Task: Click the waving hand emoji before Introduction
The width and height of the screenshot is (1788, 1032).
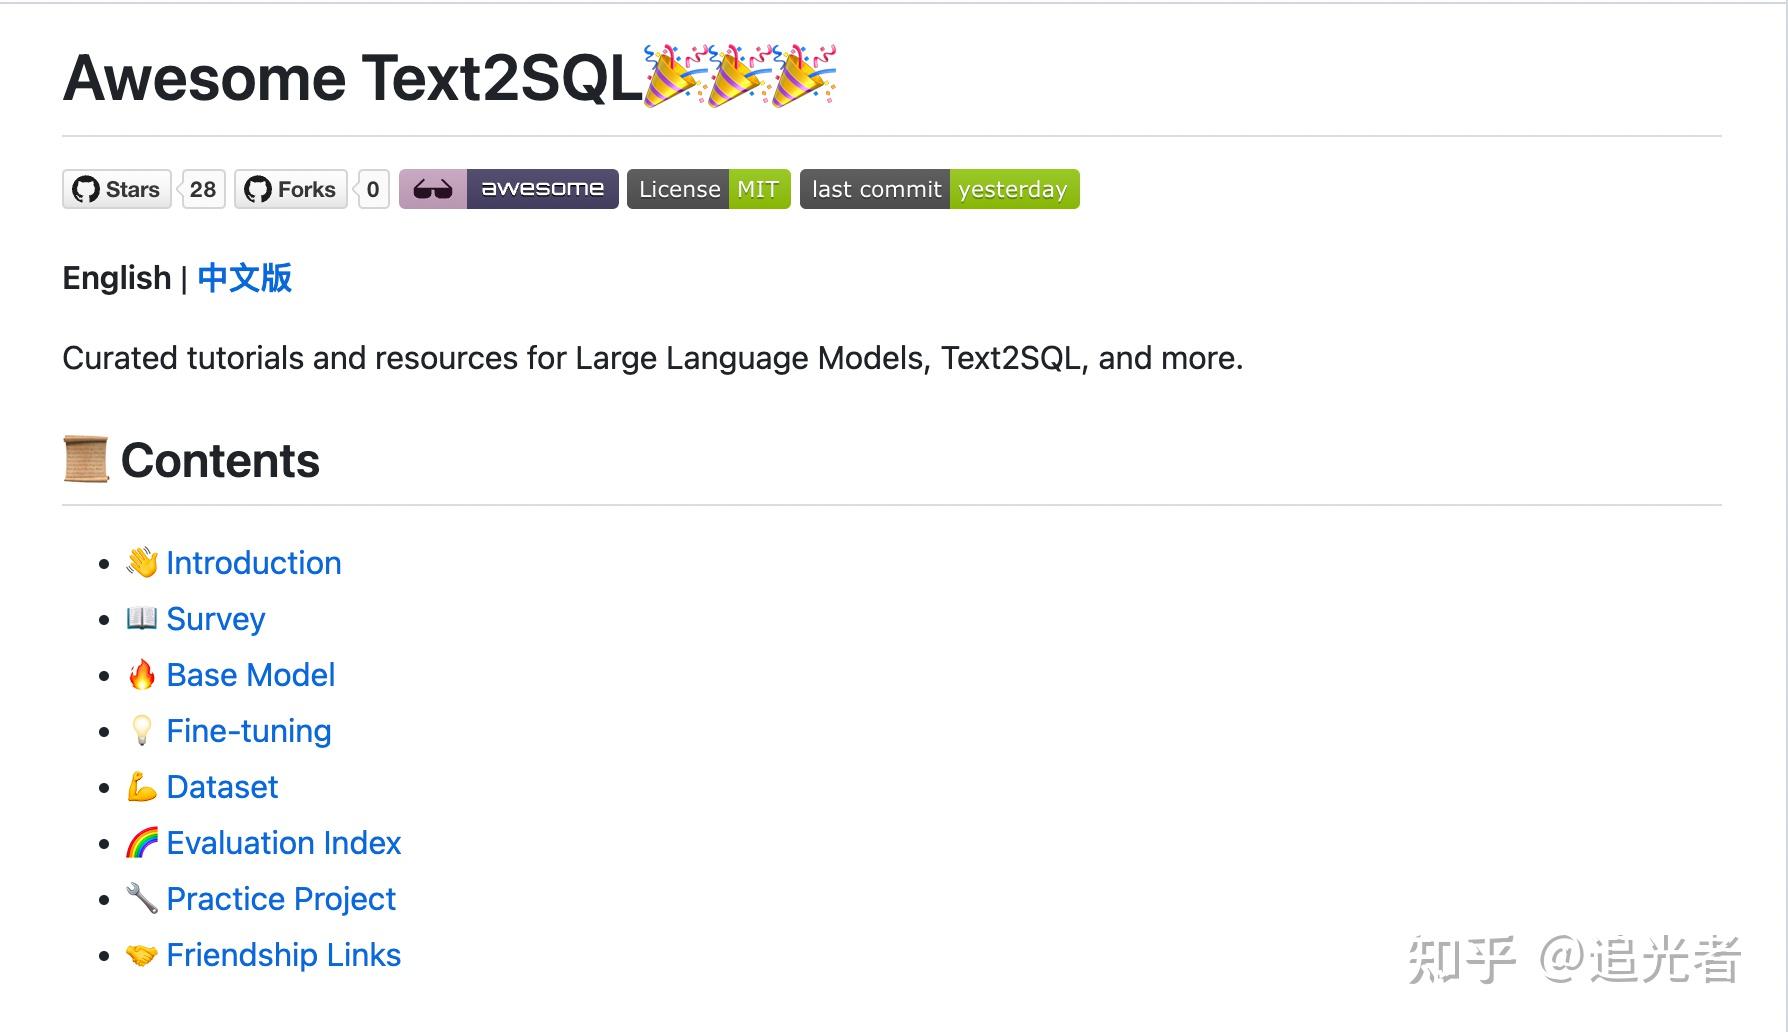Action: tap(141, 562)
